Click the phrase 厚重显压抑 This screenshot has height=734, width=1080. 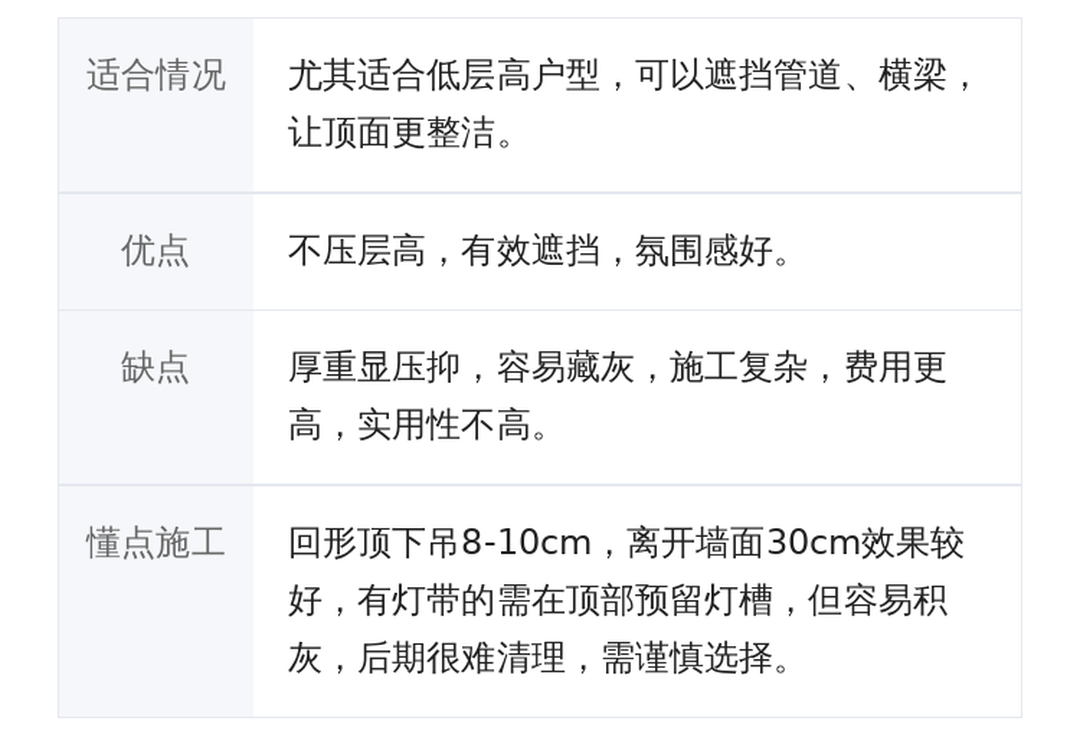tap(374, 367)
